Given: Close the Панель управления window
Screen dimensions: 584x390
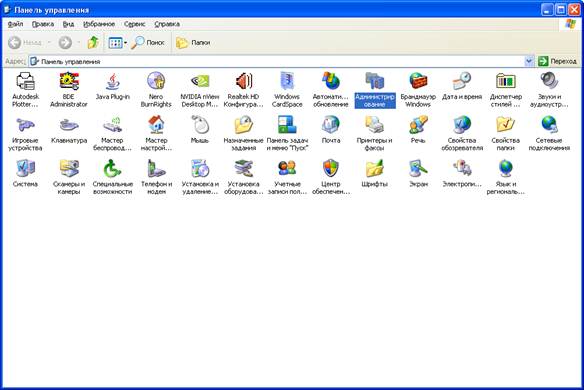Looking at the screenshot, I should 575,9.
